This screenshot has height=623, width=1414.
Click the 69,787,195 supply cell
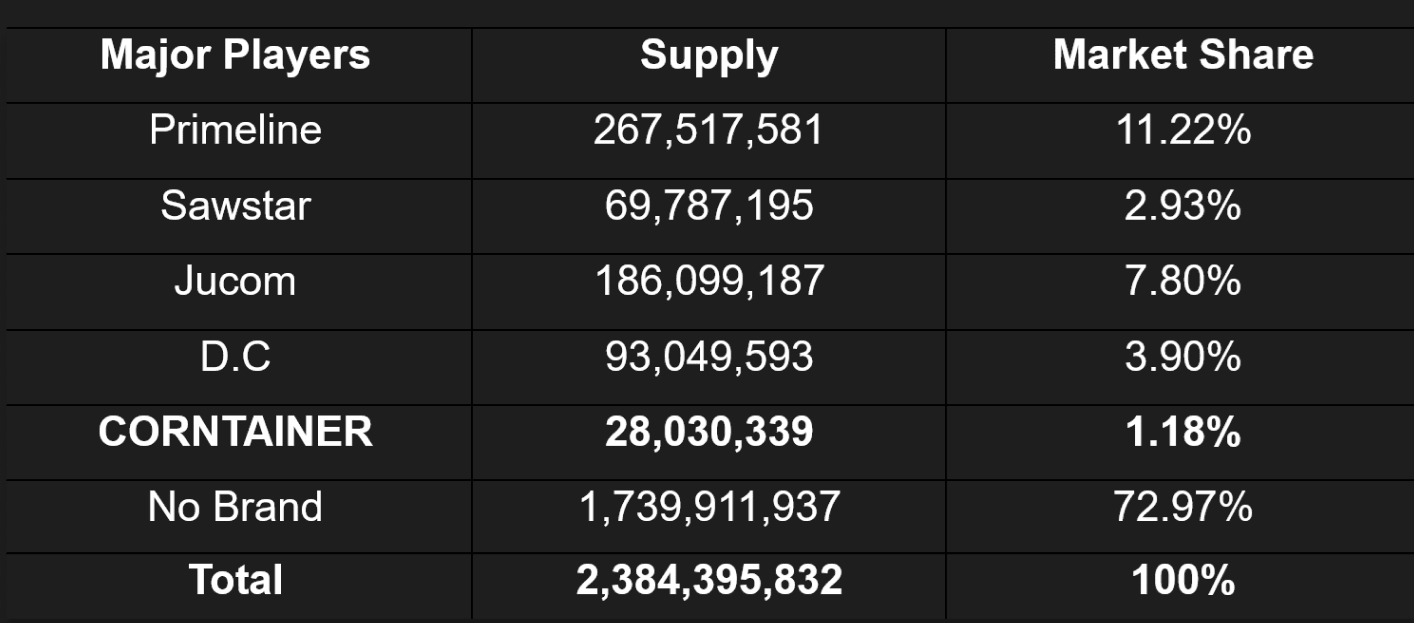click(x=709, y=206)
